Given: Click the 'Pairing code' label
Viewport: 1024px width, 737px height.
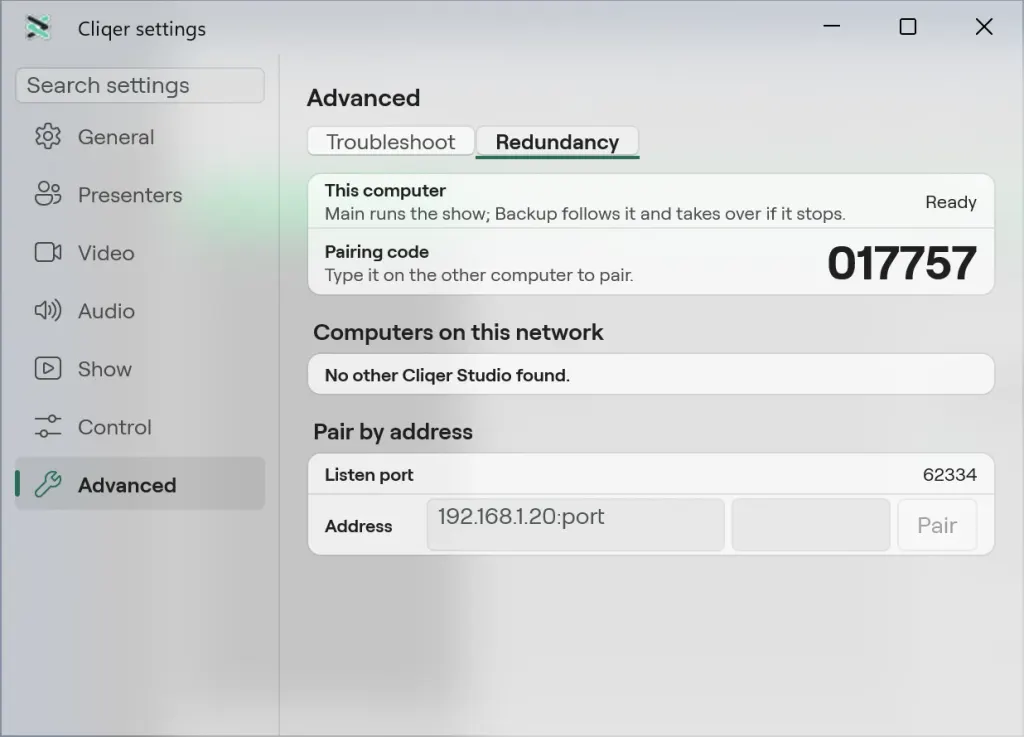Looking at the screenshot, I should coord(377,252).
